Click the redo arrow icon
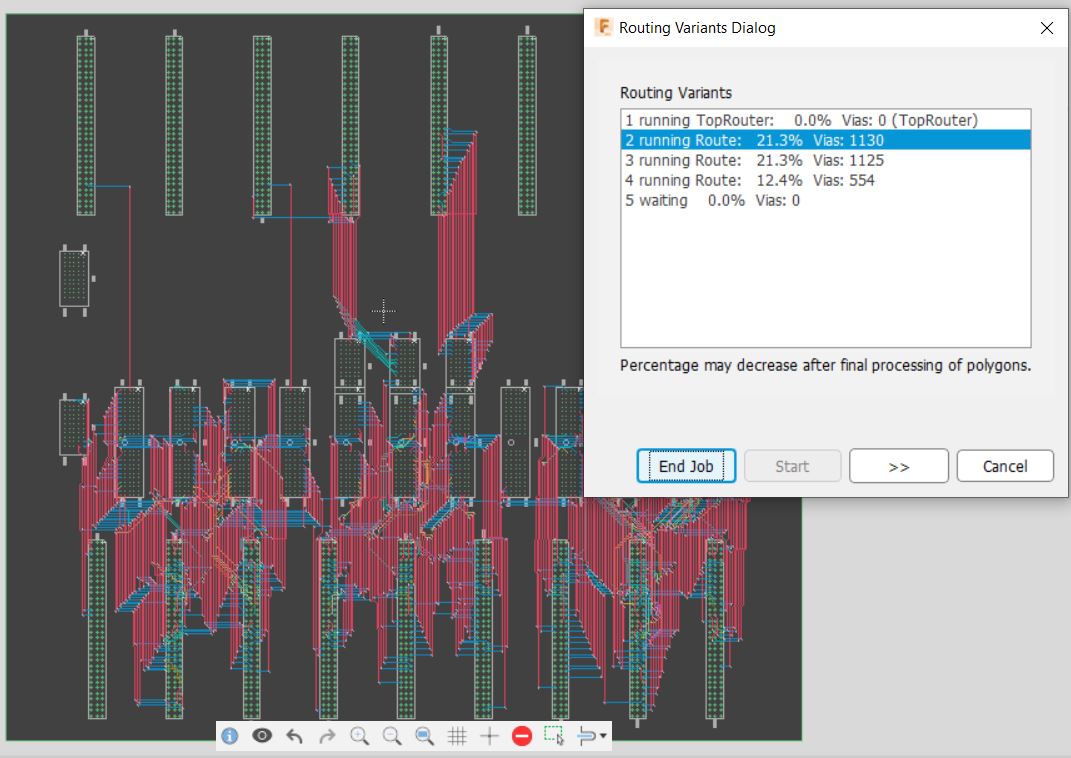 pyautogui.click(x=325, y=736)
